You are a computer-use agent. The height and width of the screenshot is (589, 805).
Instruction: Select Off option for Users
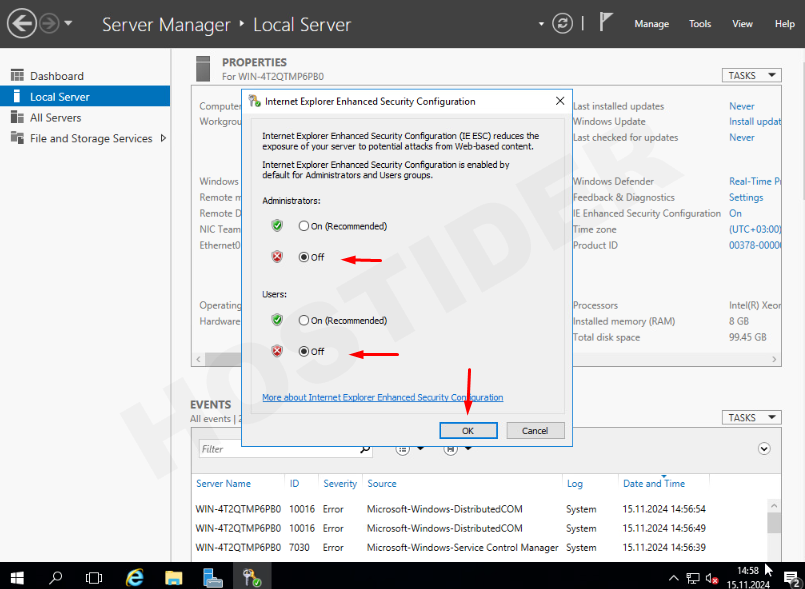tap(304, 351)
